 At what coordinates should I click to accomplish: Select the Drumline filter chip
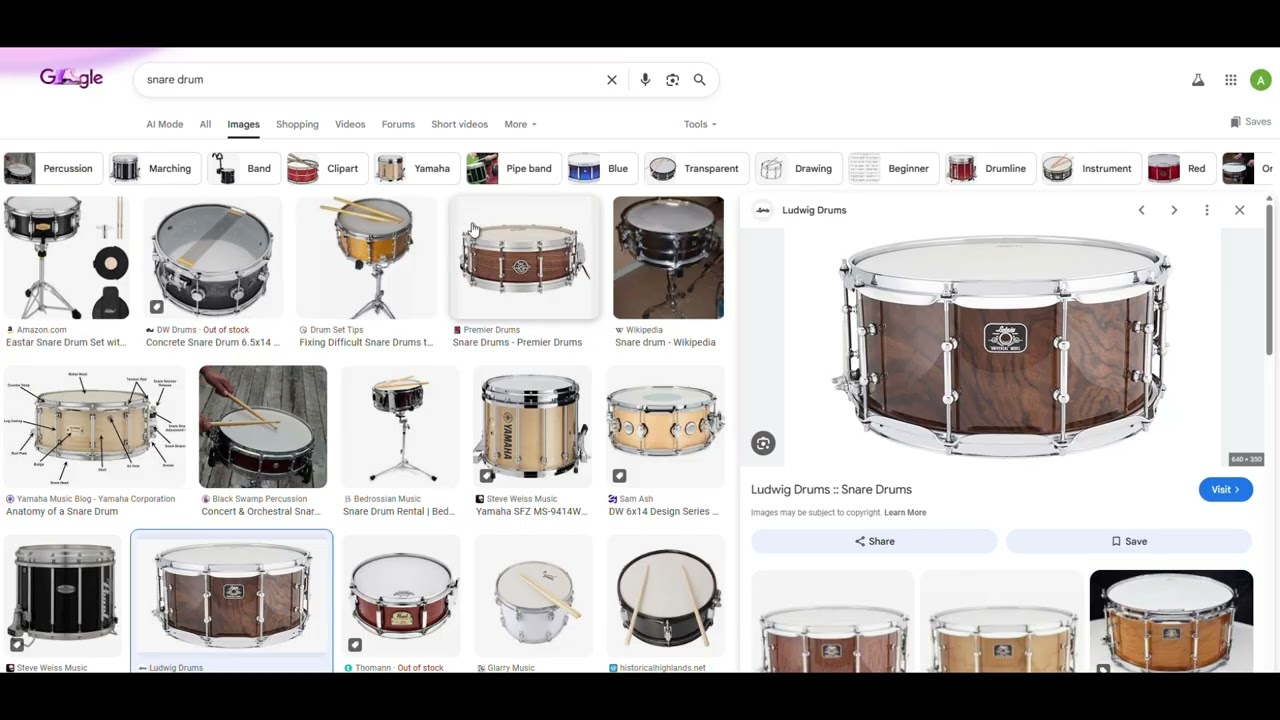tap(989, 168)
